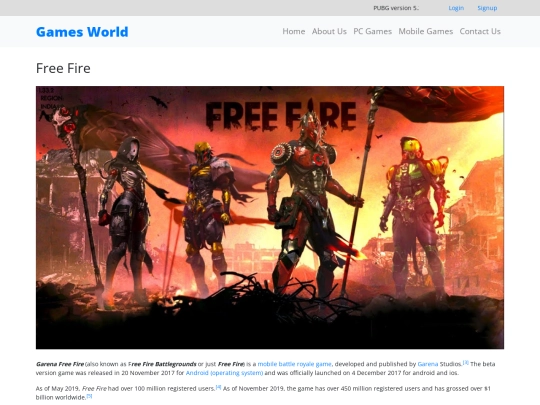
Task: Click the bold Garena Free Fire text
Action: tap(60, 364)
